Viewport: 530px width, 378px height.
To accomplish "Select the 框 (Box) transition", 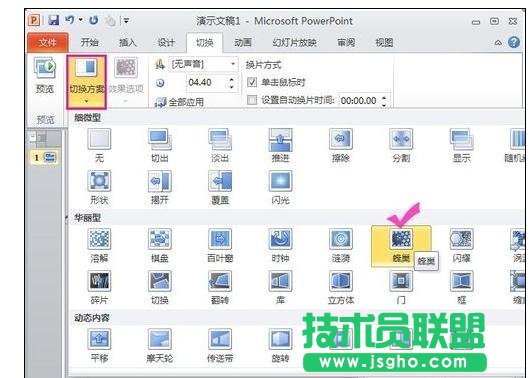I will click(461, 288).
